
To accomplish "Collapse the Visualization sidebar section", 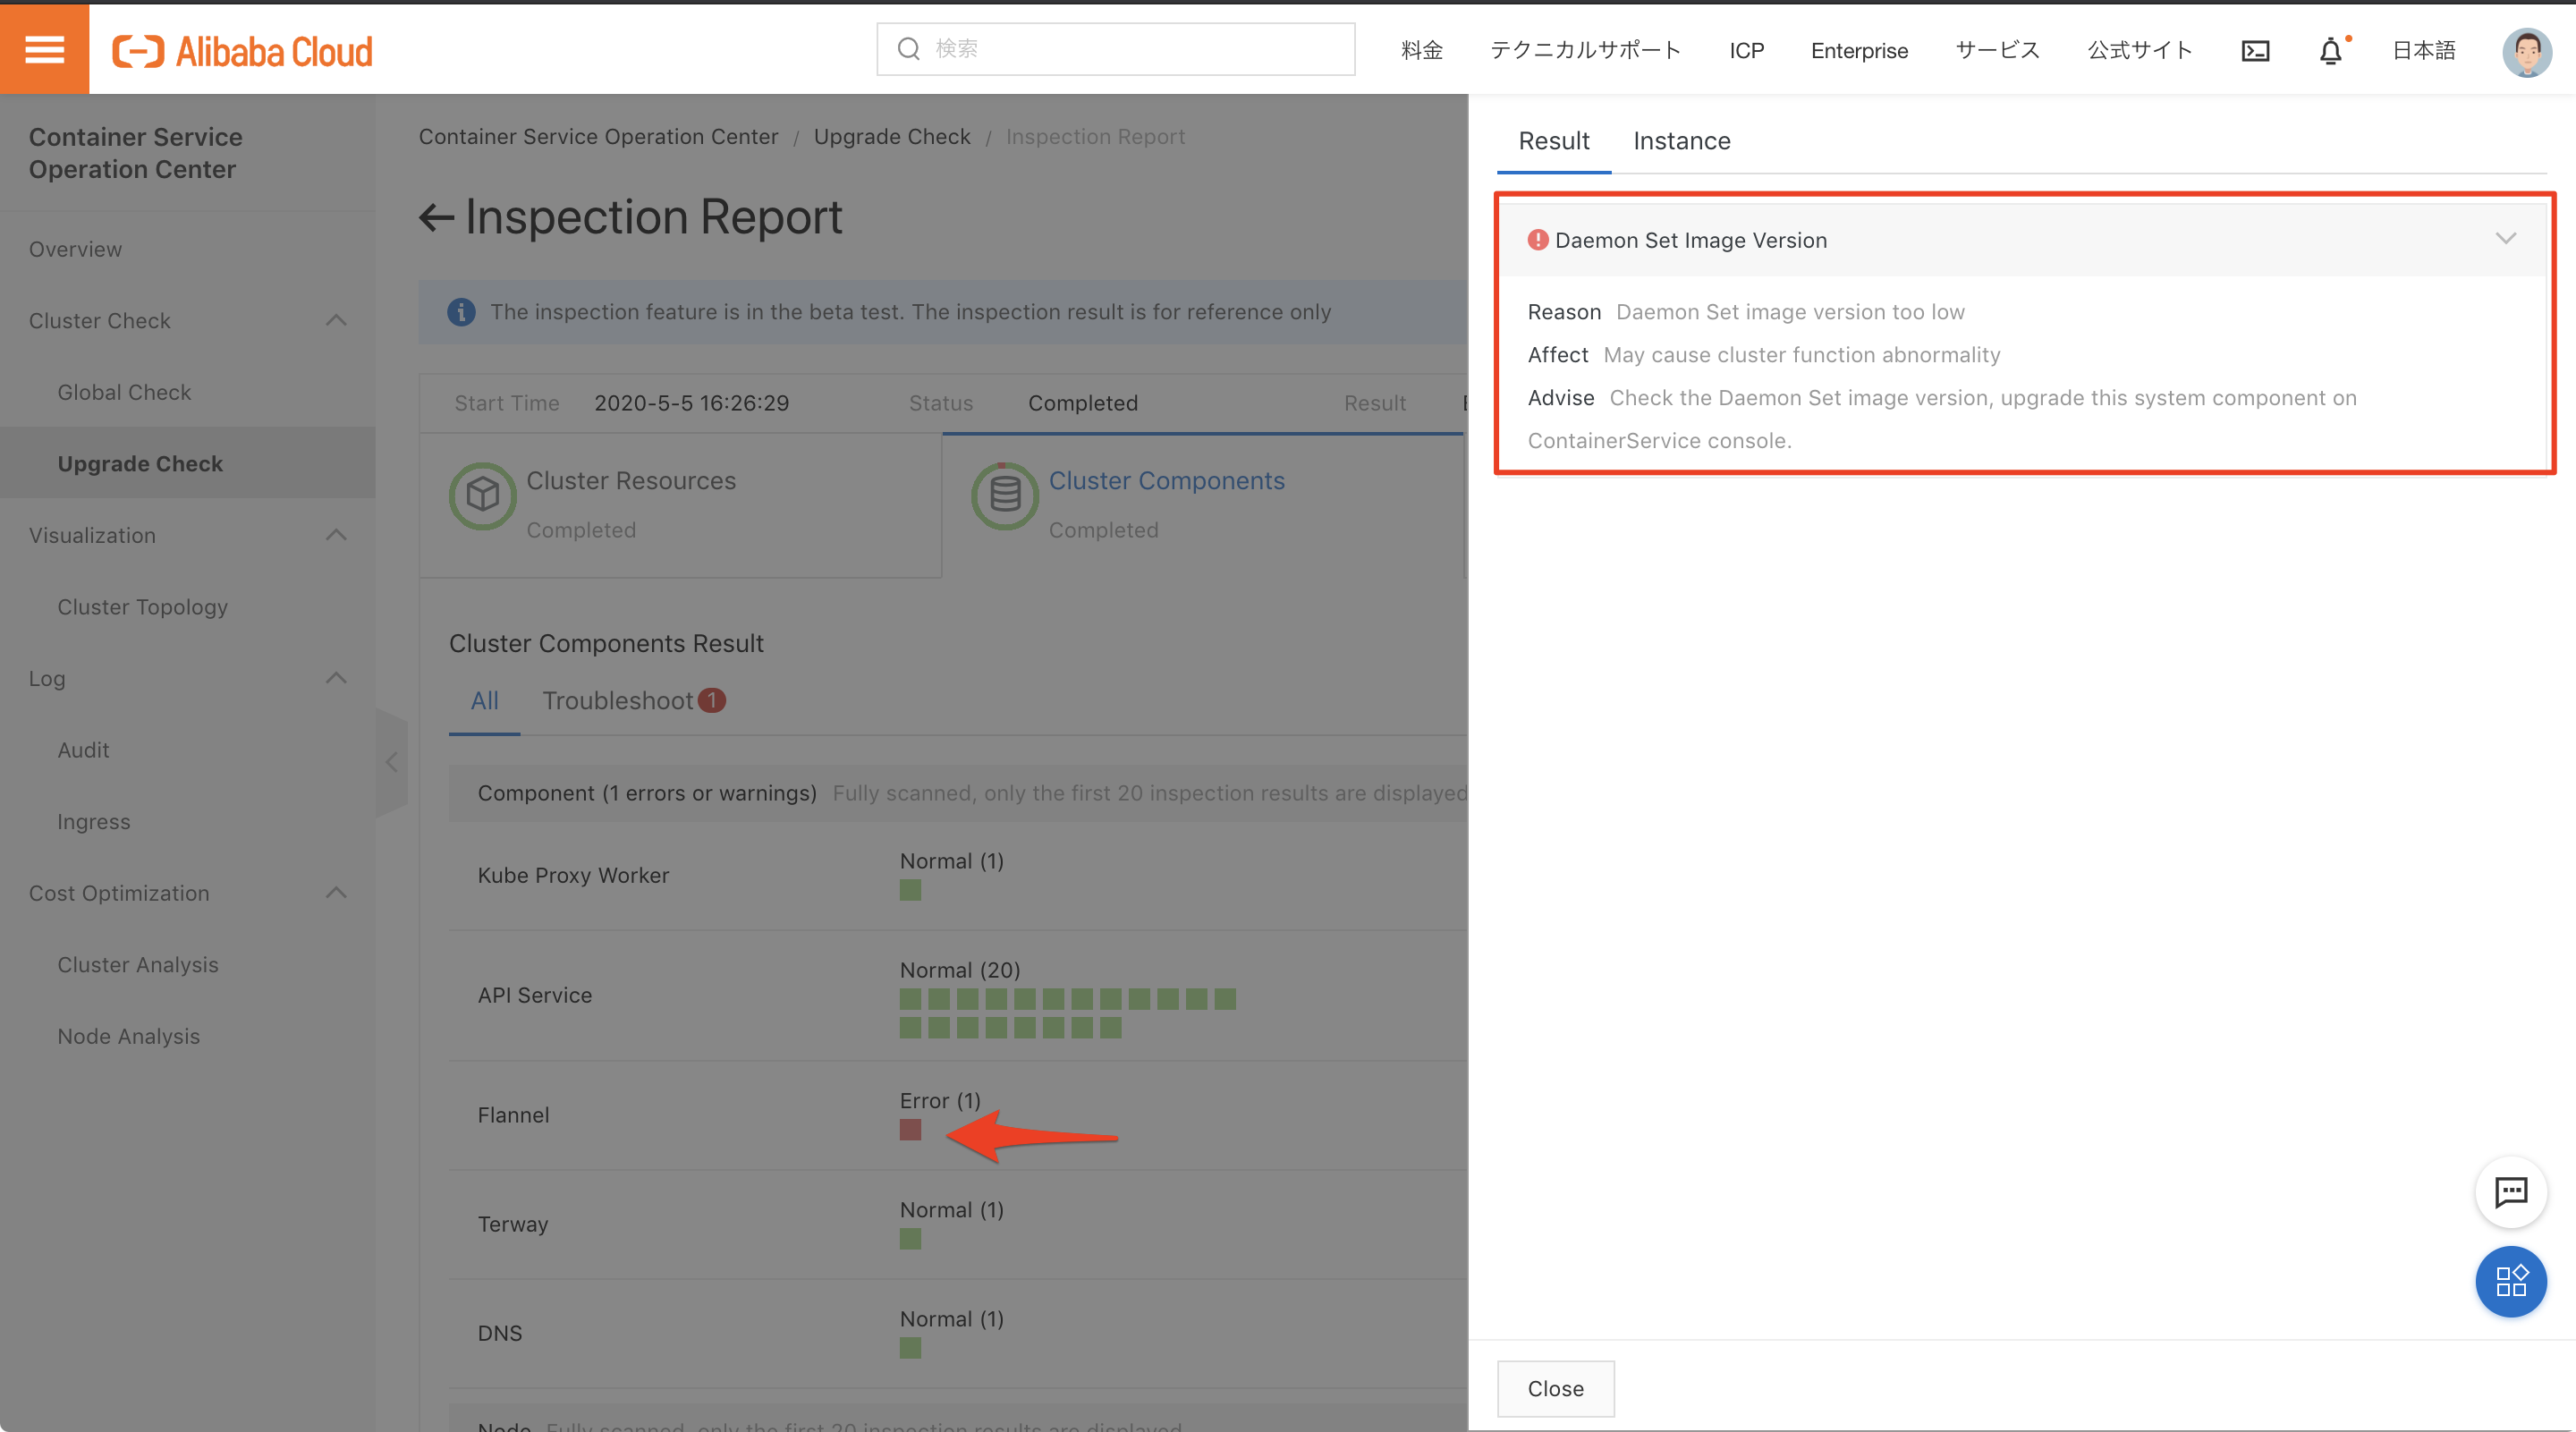I will (x=336, y=535).
